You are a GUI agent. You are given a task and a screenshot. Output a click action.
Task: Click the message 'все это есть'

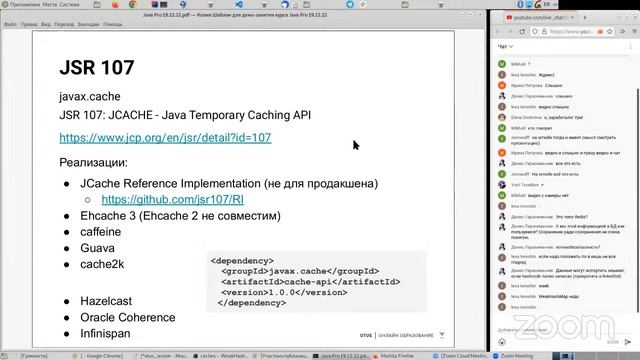(x=568, y=164)
